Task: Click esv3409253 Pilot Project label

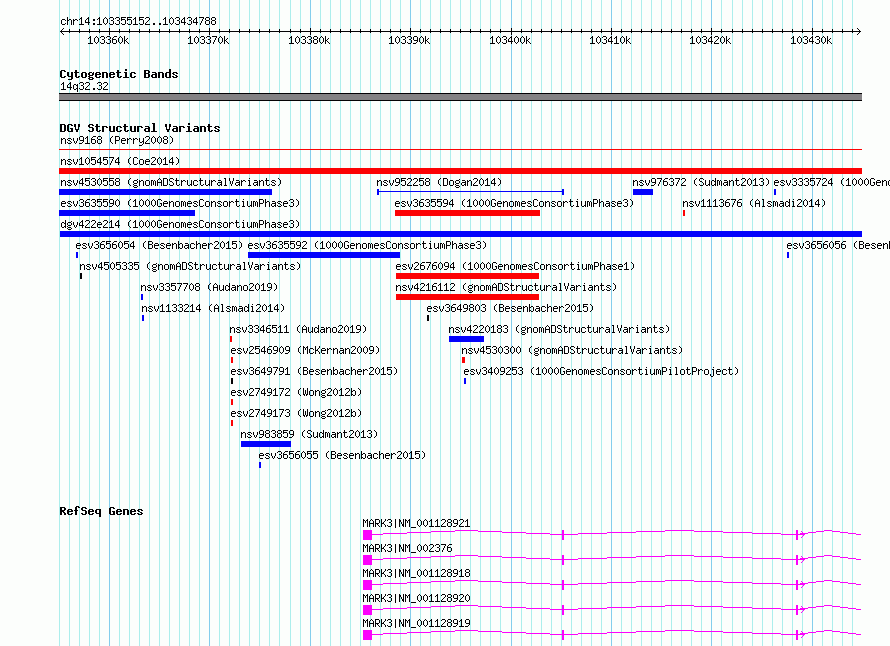Action: point(601,371)
